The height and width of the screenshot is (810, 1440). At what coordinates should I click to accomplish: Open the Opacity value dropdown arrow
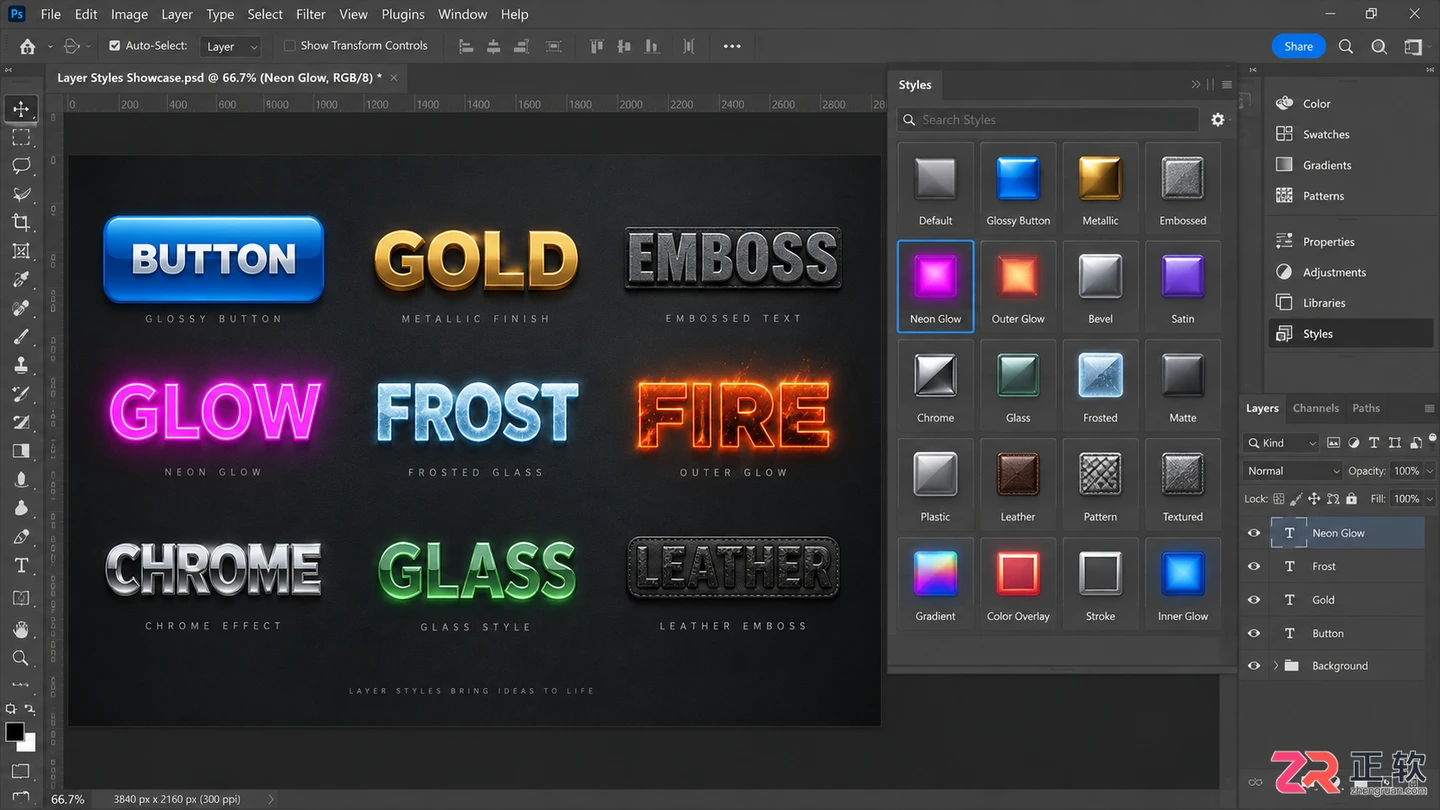point(1429,471)
